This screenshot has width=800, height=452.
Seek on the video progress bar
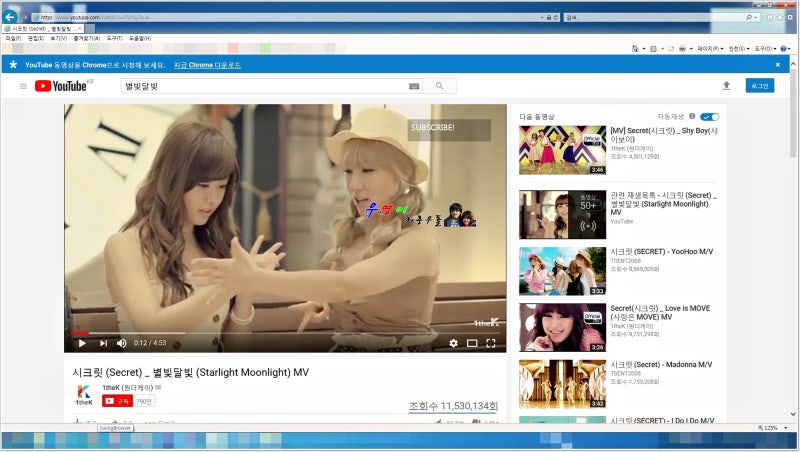286,333
